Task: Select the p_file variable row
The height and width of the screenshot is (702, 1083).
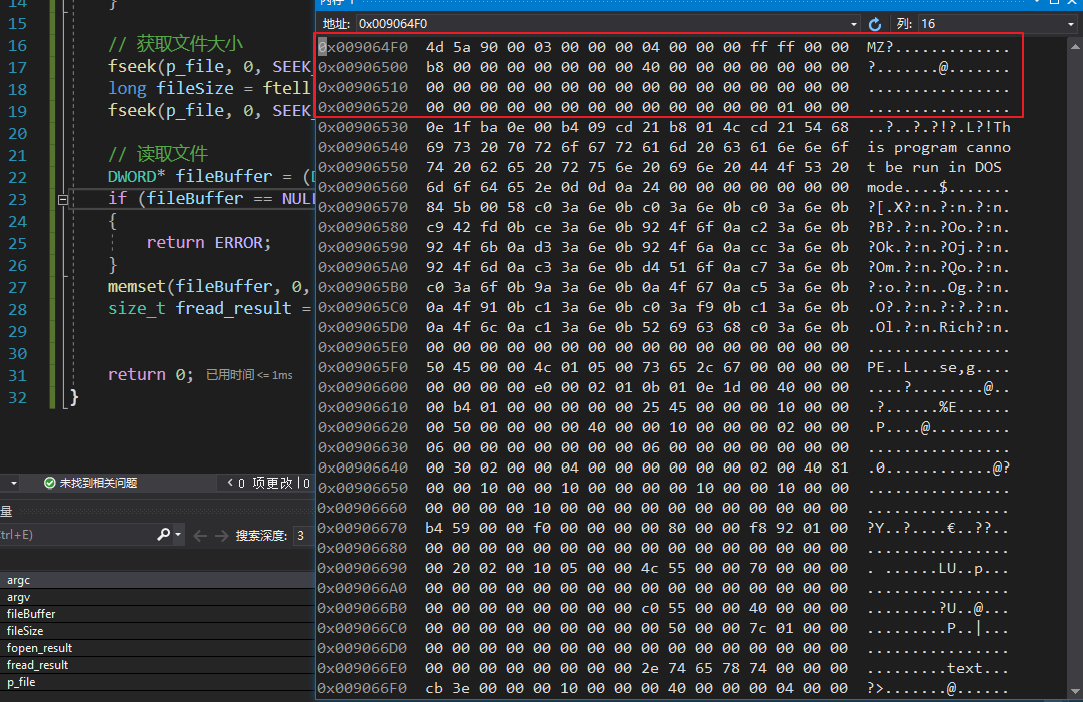Action: (x=20, y=682)
